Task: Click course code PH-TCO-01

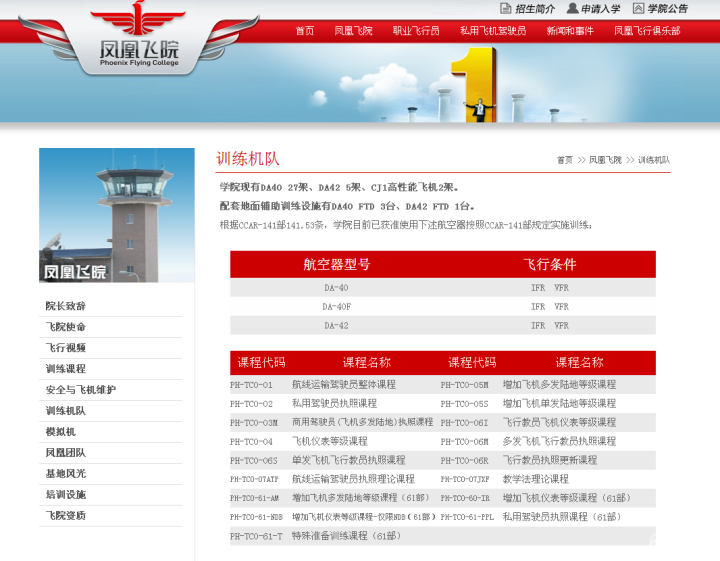Action: click(x=251, y=385)
